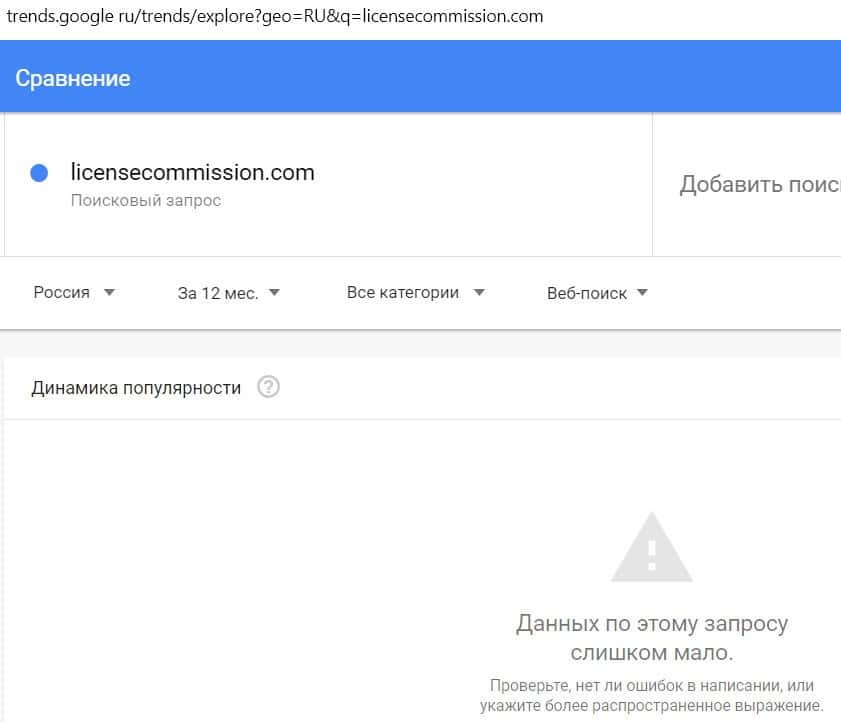Screen dimensions: 841x722
Task: Click the Данных по этому запросу слишком мало message
Action: point(651,638)
